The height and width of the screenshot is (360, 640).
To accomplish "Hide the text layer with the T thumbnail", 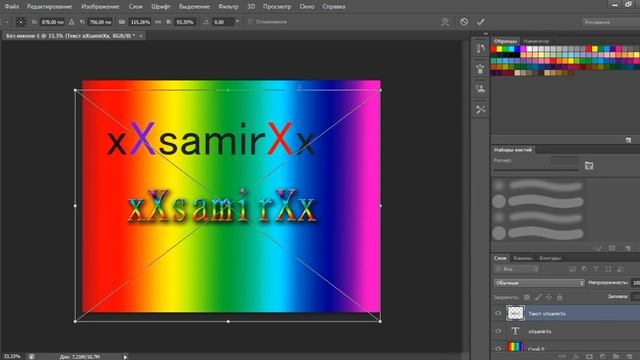I will [498, 331].
